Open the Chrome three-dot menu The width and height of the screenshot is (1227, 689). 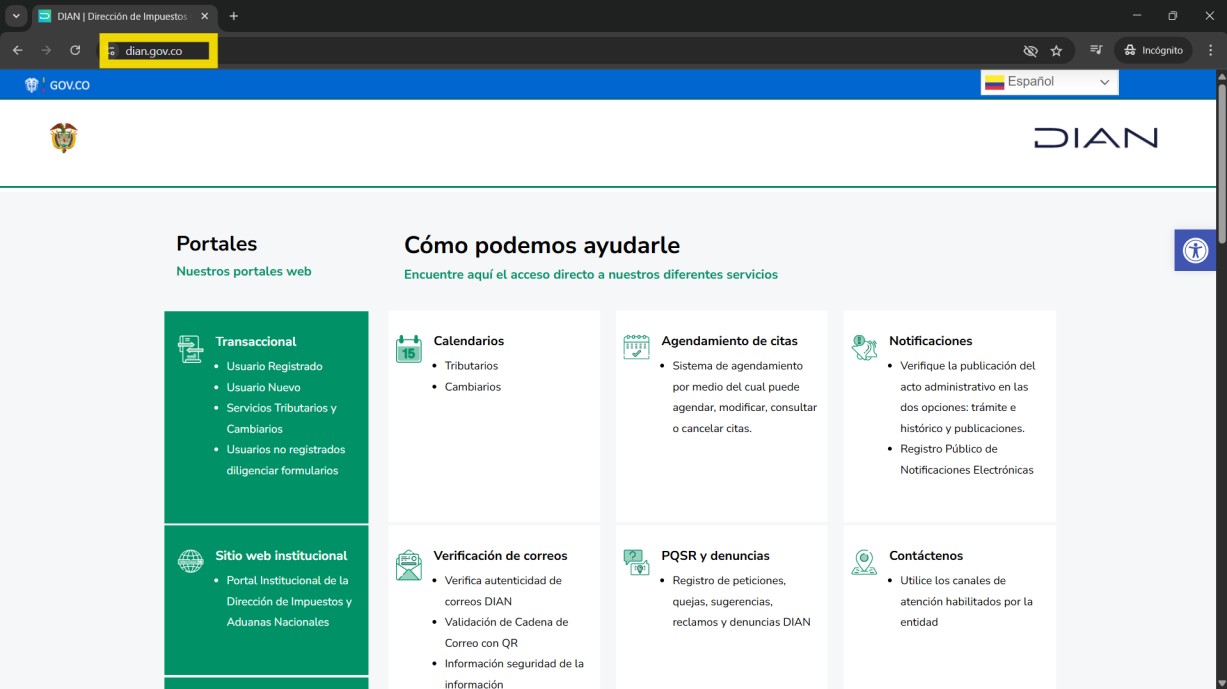[1210, 50]
